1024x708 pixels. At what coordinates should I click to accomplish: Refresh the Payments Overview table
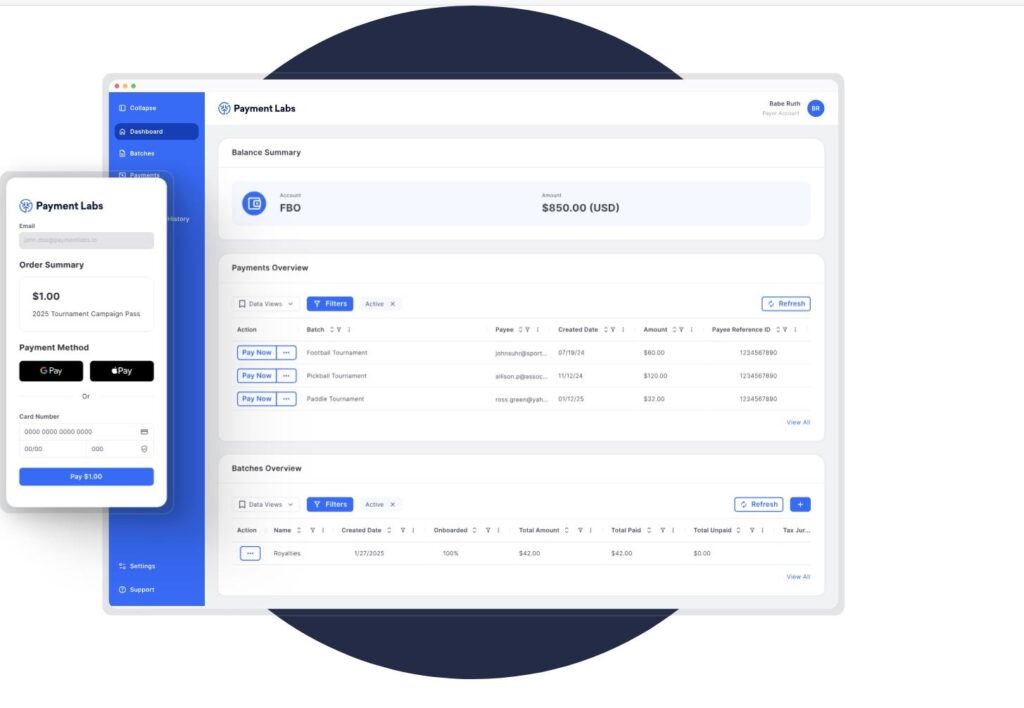[x=786, y=304]
